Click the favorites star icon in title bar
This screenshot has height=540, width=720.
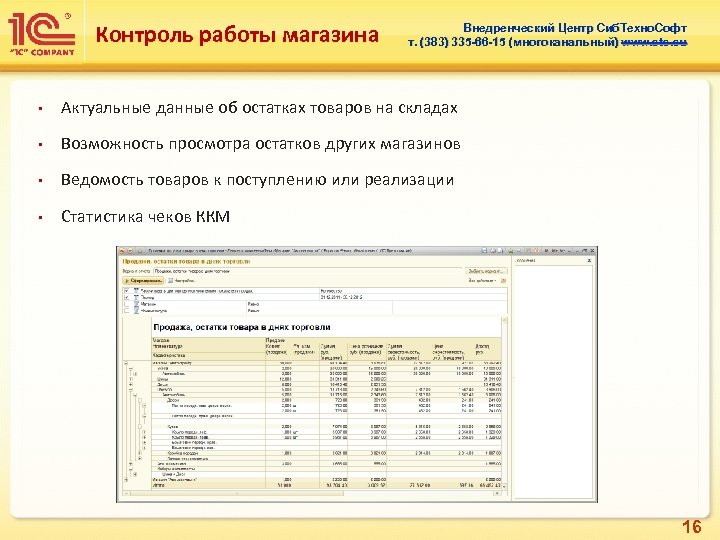pos(140,251)
